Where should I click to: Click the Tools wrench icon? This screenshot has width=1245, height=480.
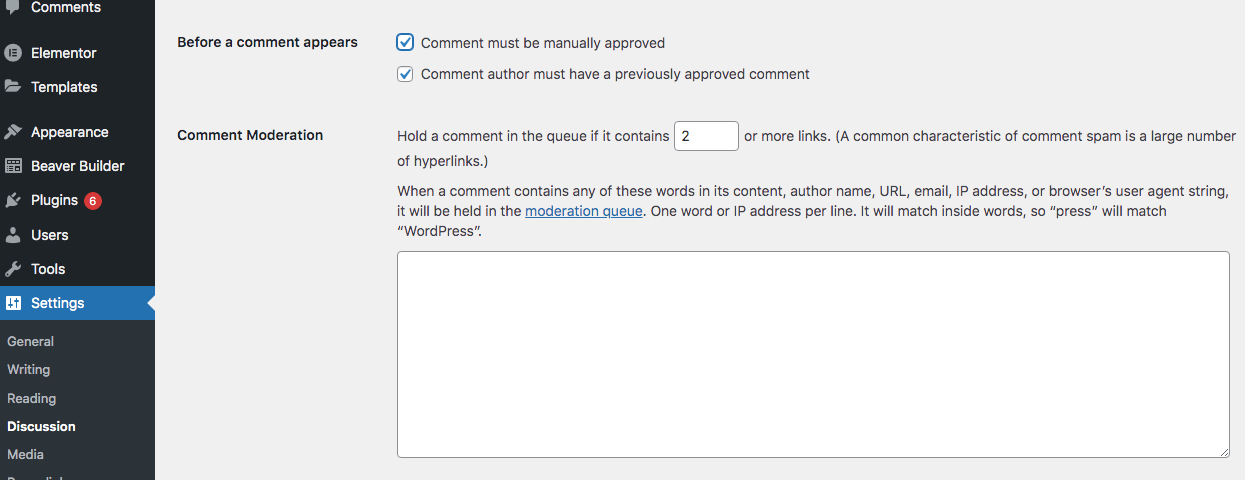pos(13,269)
